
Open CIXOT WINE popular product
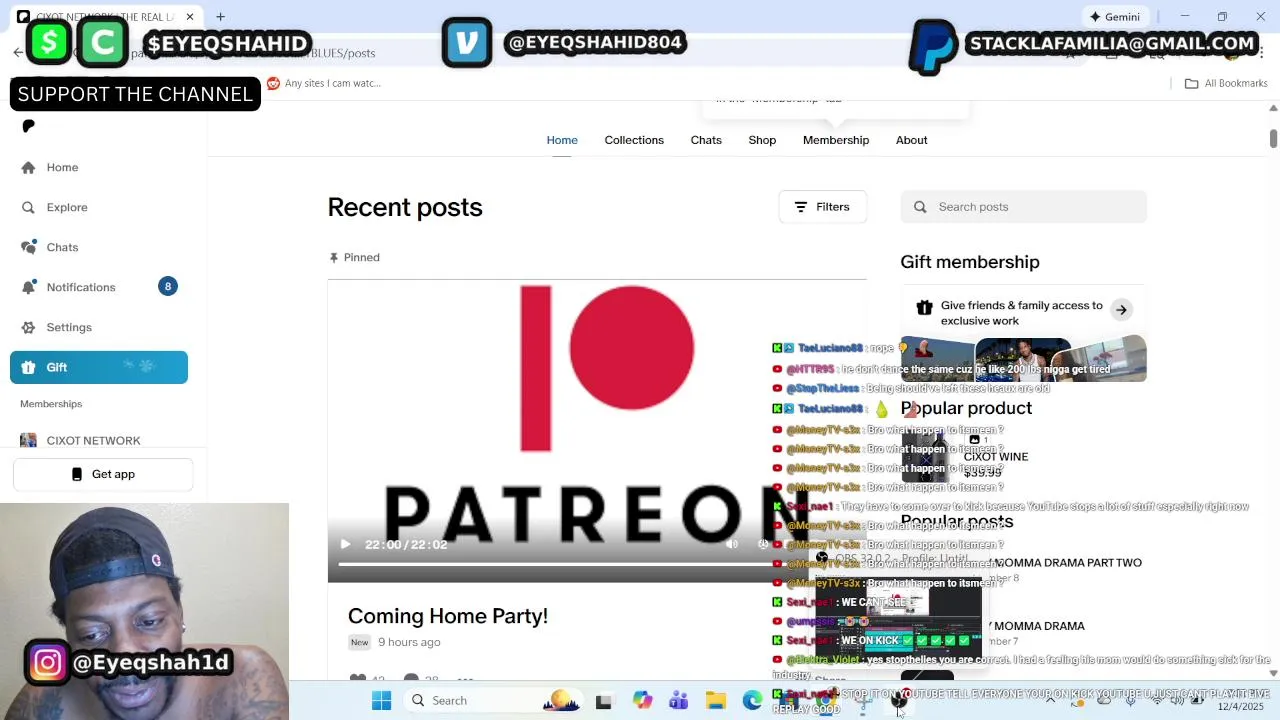point(995,457)
